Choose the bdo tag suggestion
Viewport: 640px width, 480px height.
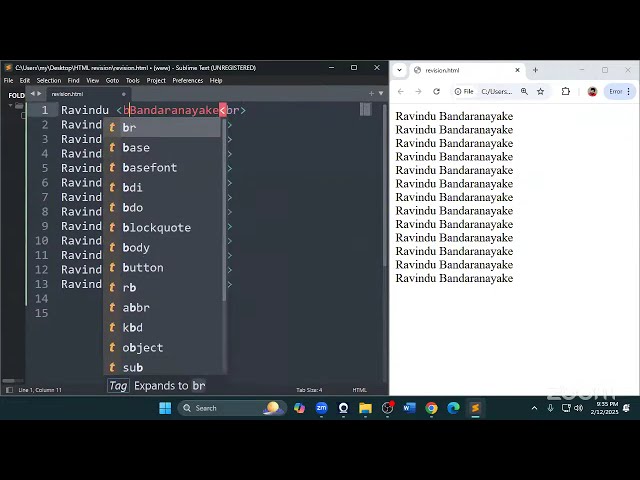click(162, 207)
